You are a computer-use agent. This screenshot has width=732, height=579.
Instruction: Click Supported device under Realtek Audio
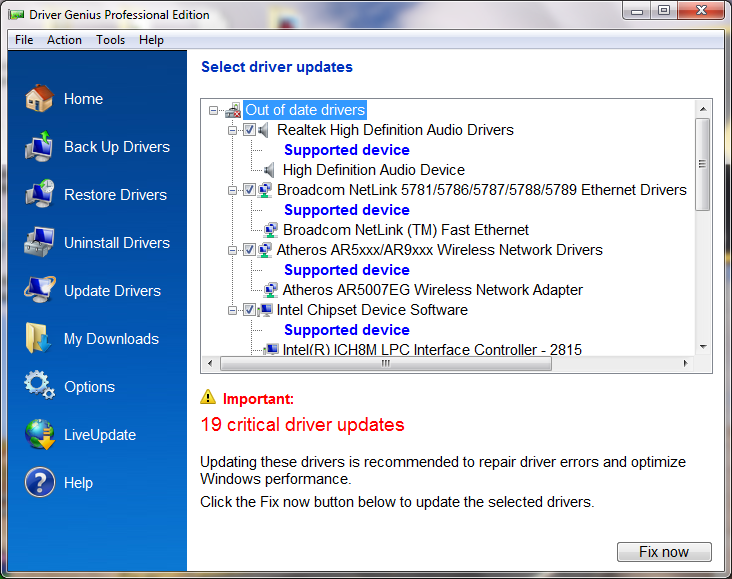[x=346, y=150]
